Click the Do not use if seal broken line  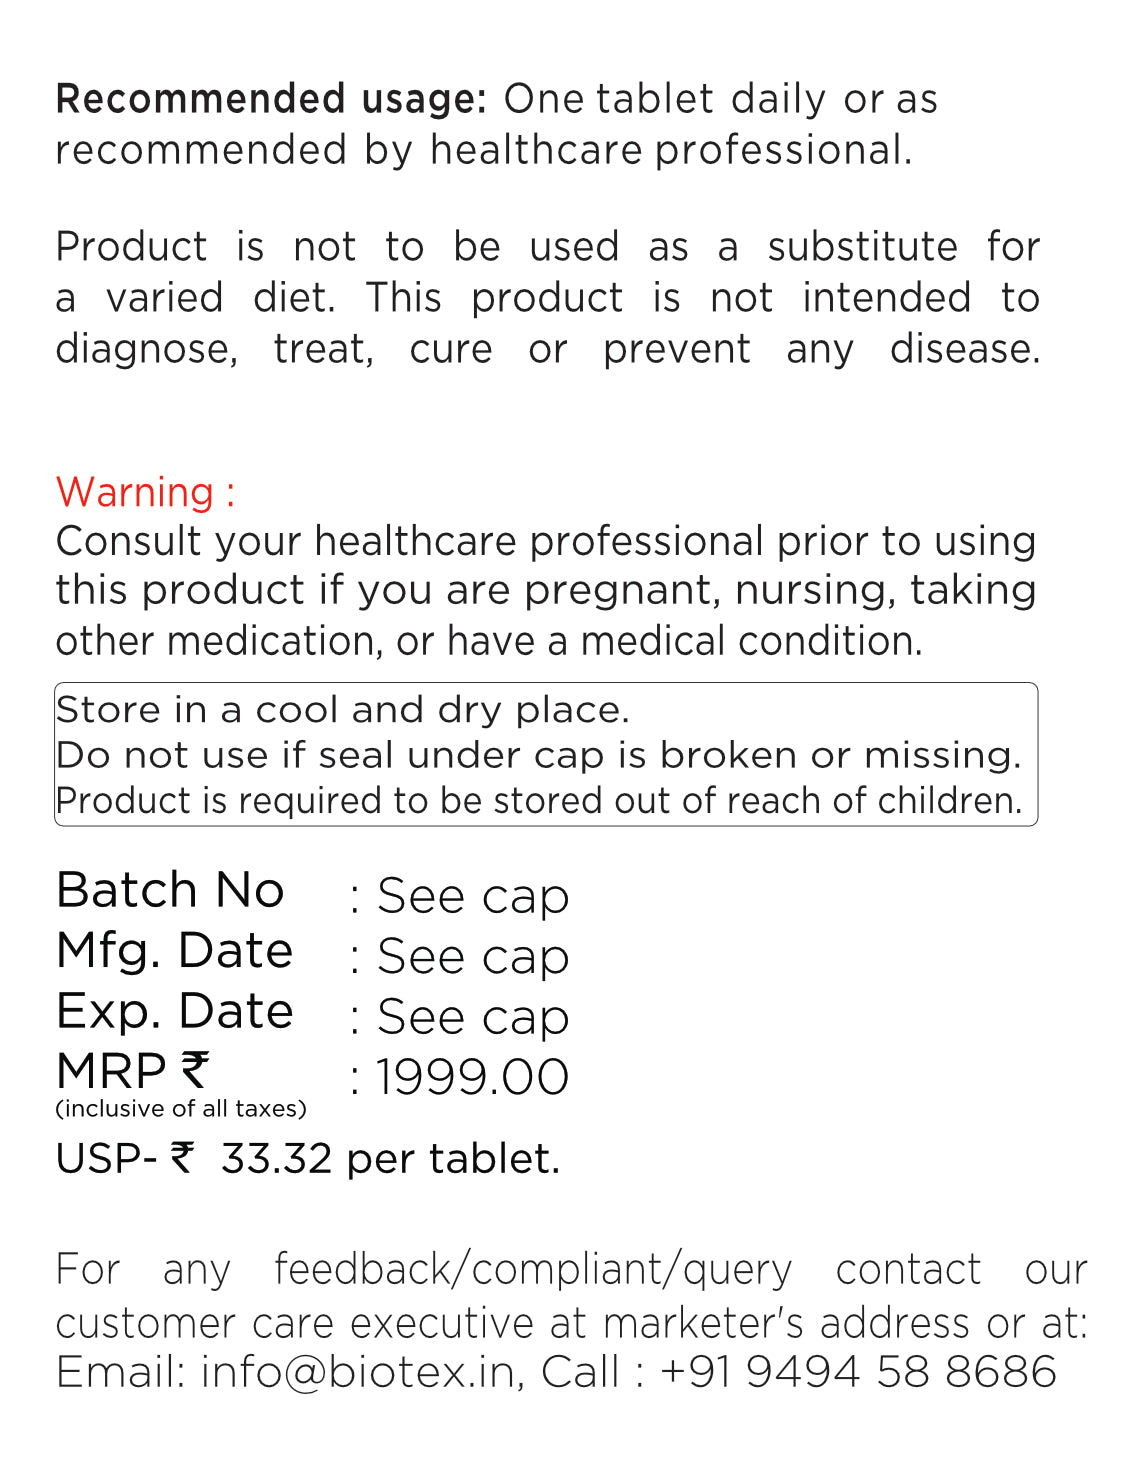(539, 755)
